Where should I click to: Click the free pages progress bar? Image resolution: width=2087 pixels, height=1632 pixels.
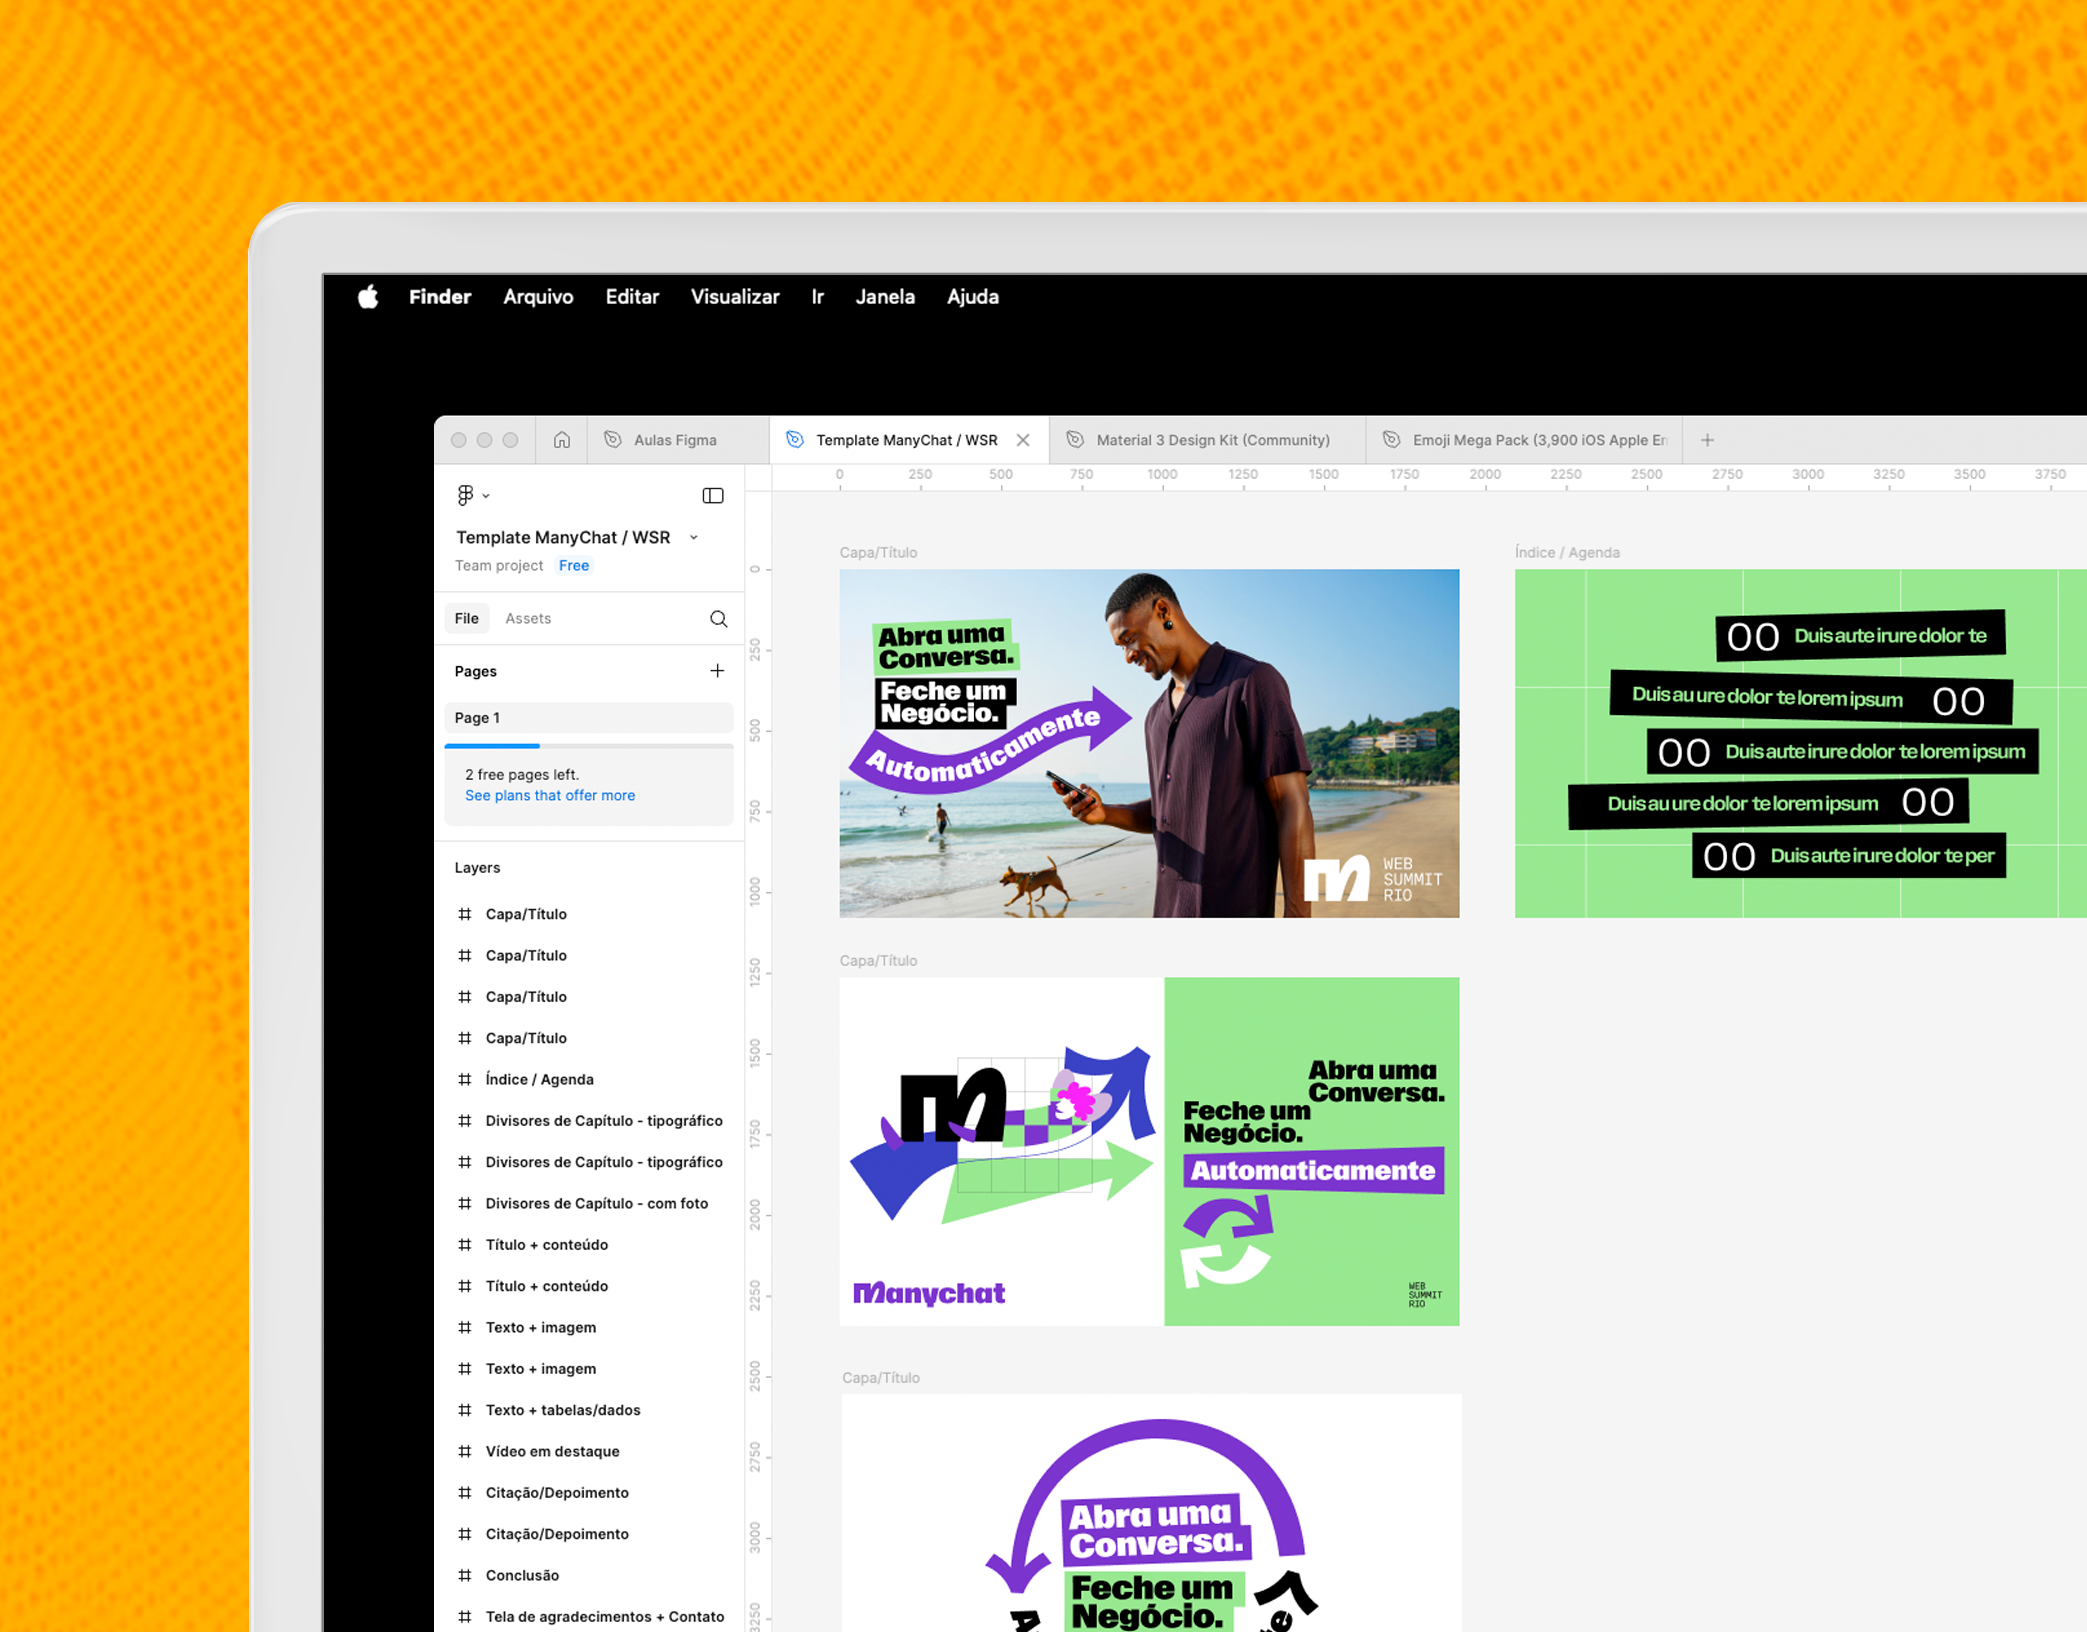click(x=589, y=746)
